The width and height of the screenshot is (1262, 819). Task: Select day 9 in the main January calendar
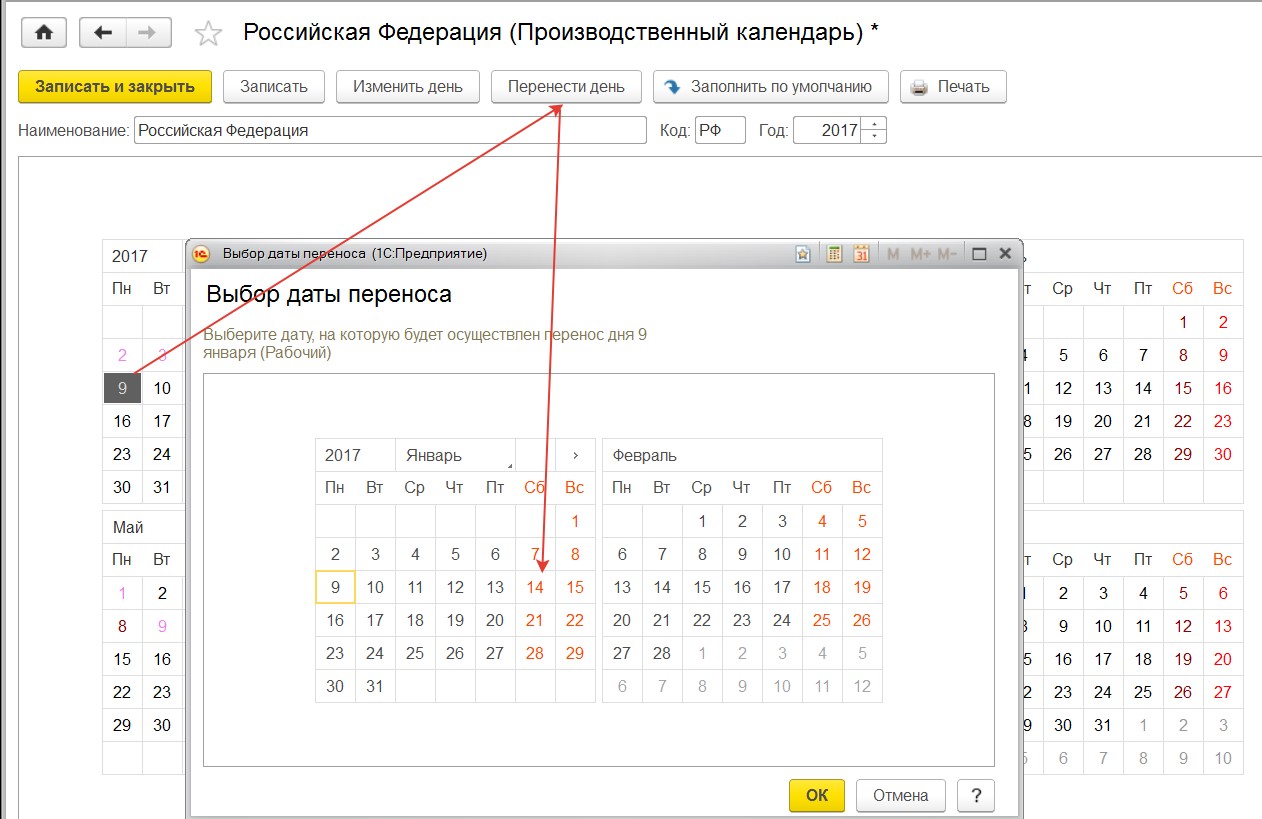122,388
